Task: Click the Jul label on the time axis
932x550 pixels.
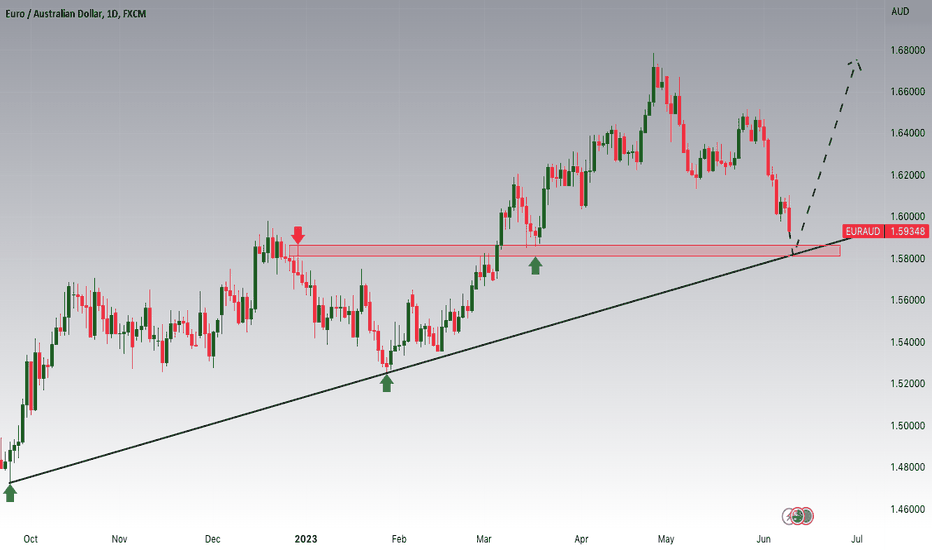Action: 857,539
